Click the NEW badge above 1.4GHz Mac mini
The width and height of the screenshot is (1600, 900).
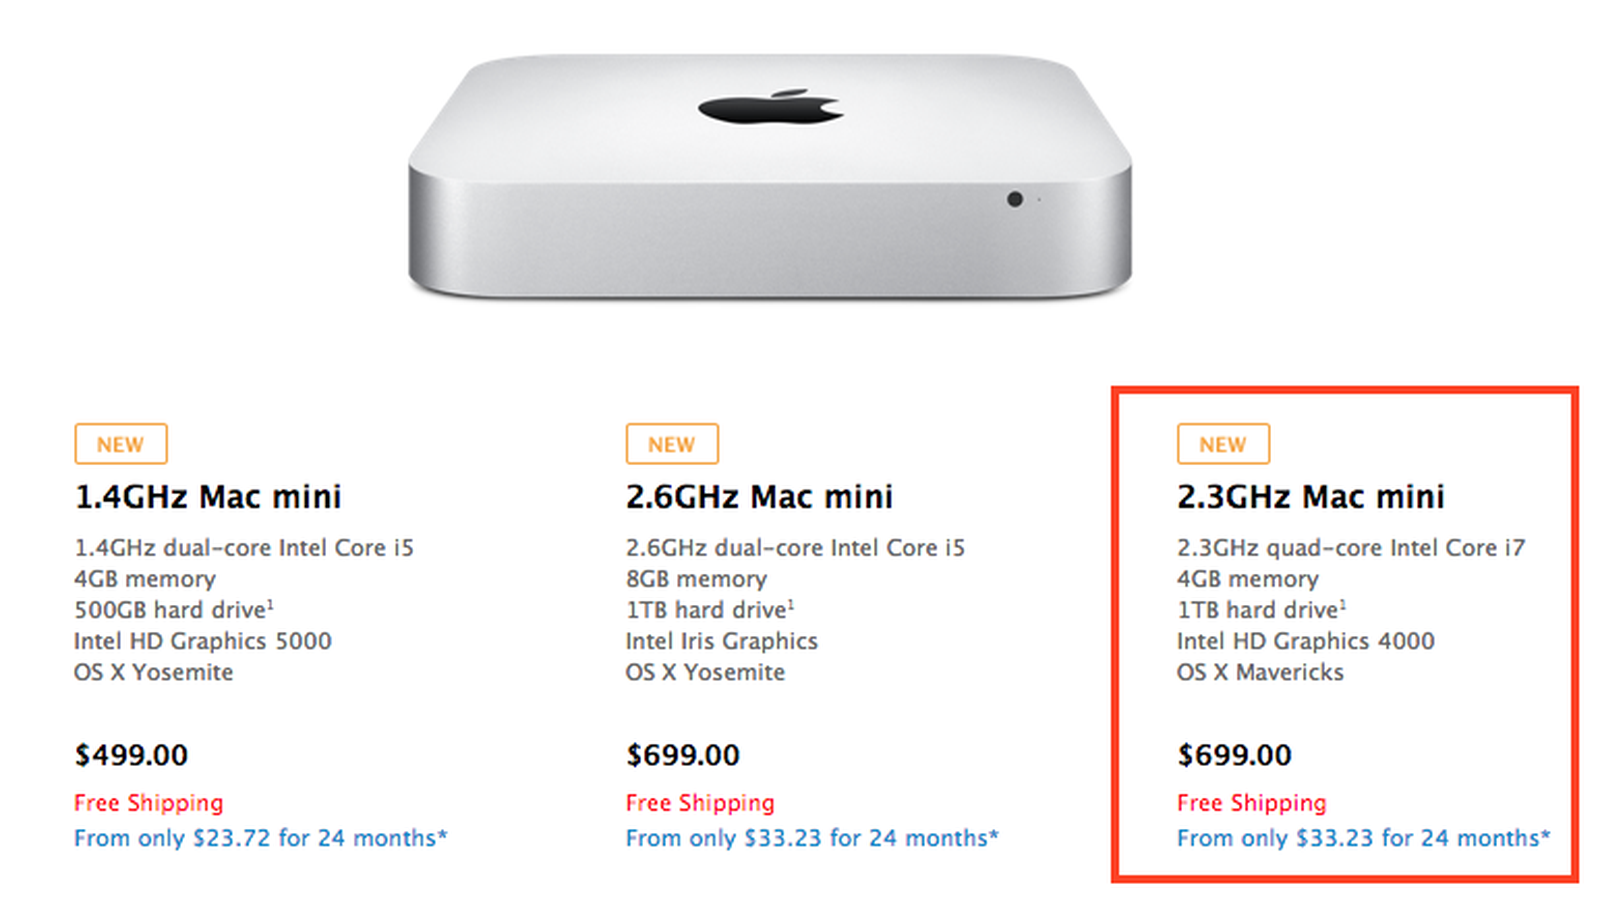tap(120, 444)
